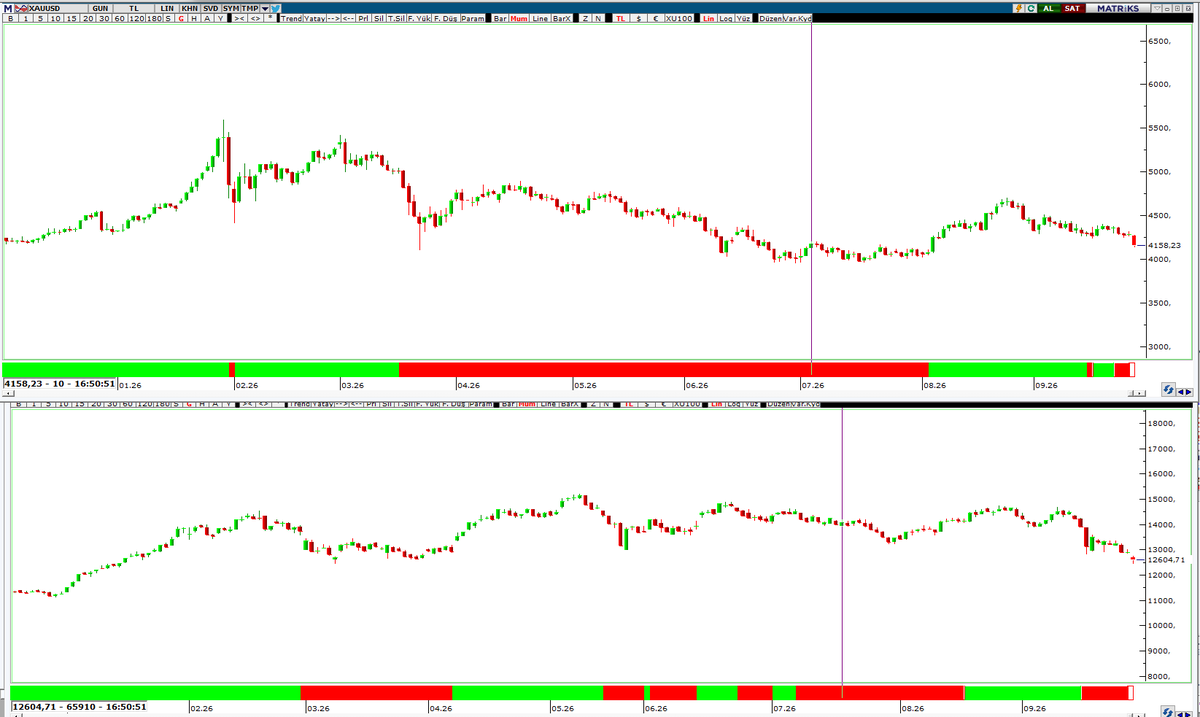Switch chart style to BarX
This screenshot has width=1200, height=717.
[562, 19]
